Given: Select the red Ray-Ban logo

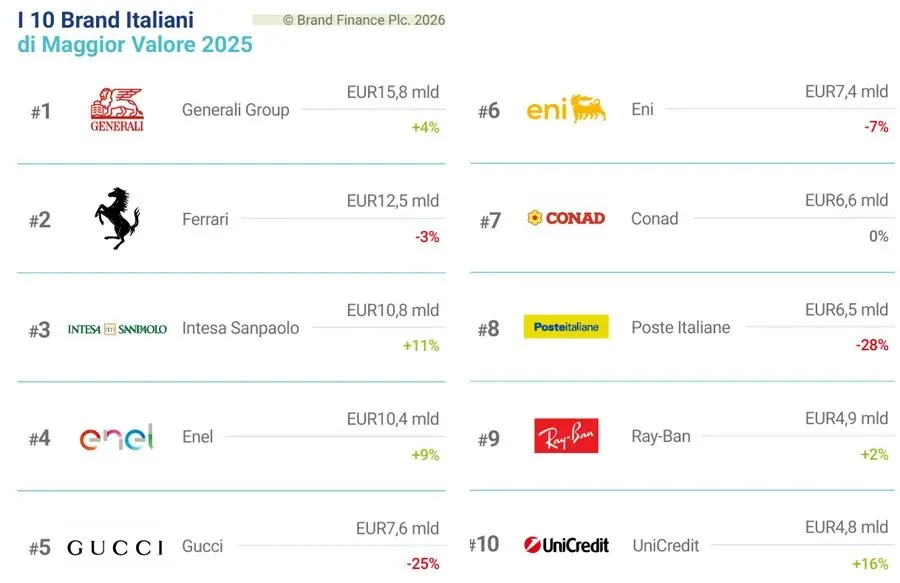Looking at the screenshot, I should click(x=566, y=436).
